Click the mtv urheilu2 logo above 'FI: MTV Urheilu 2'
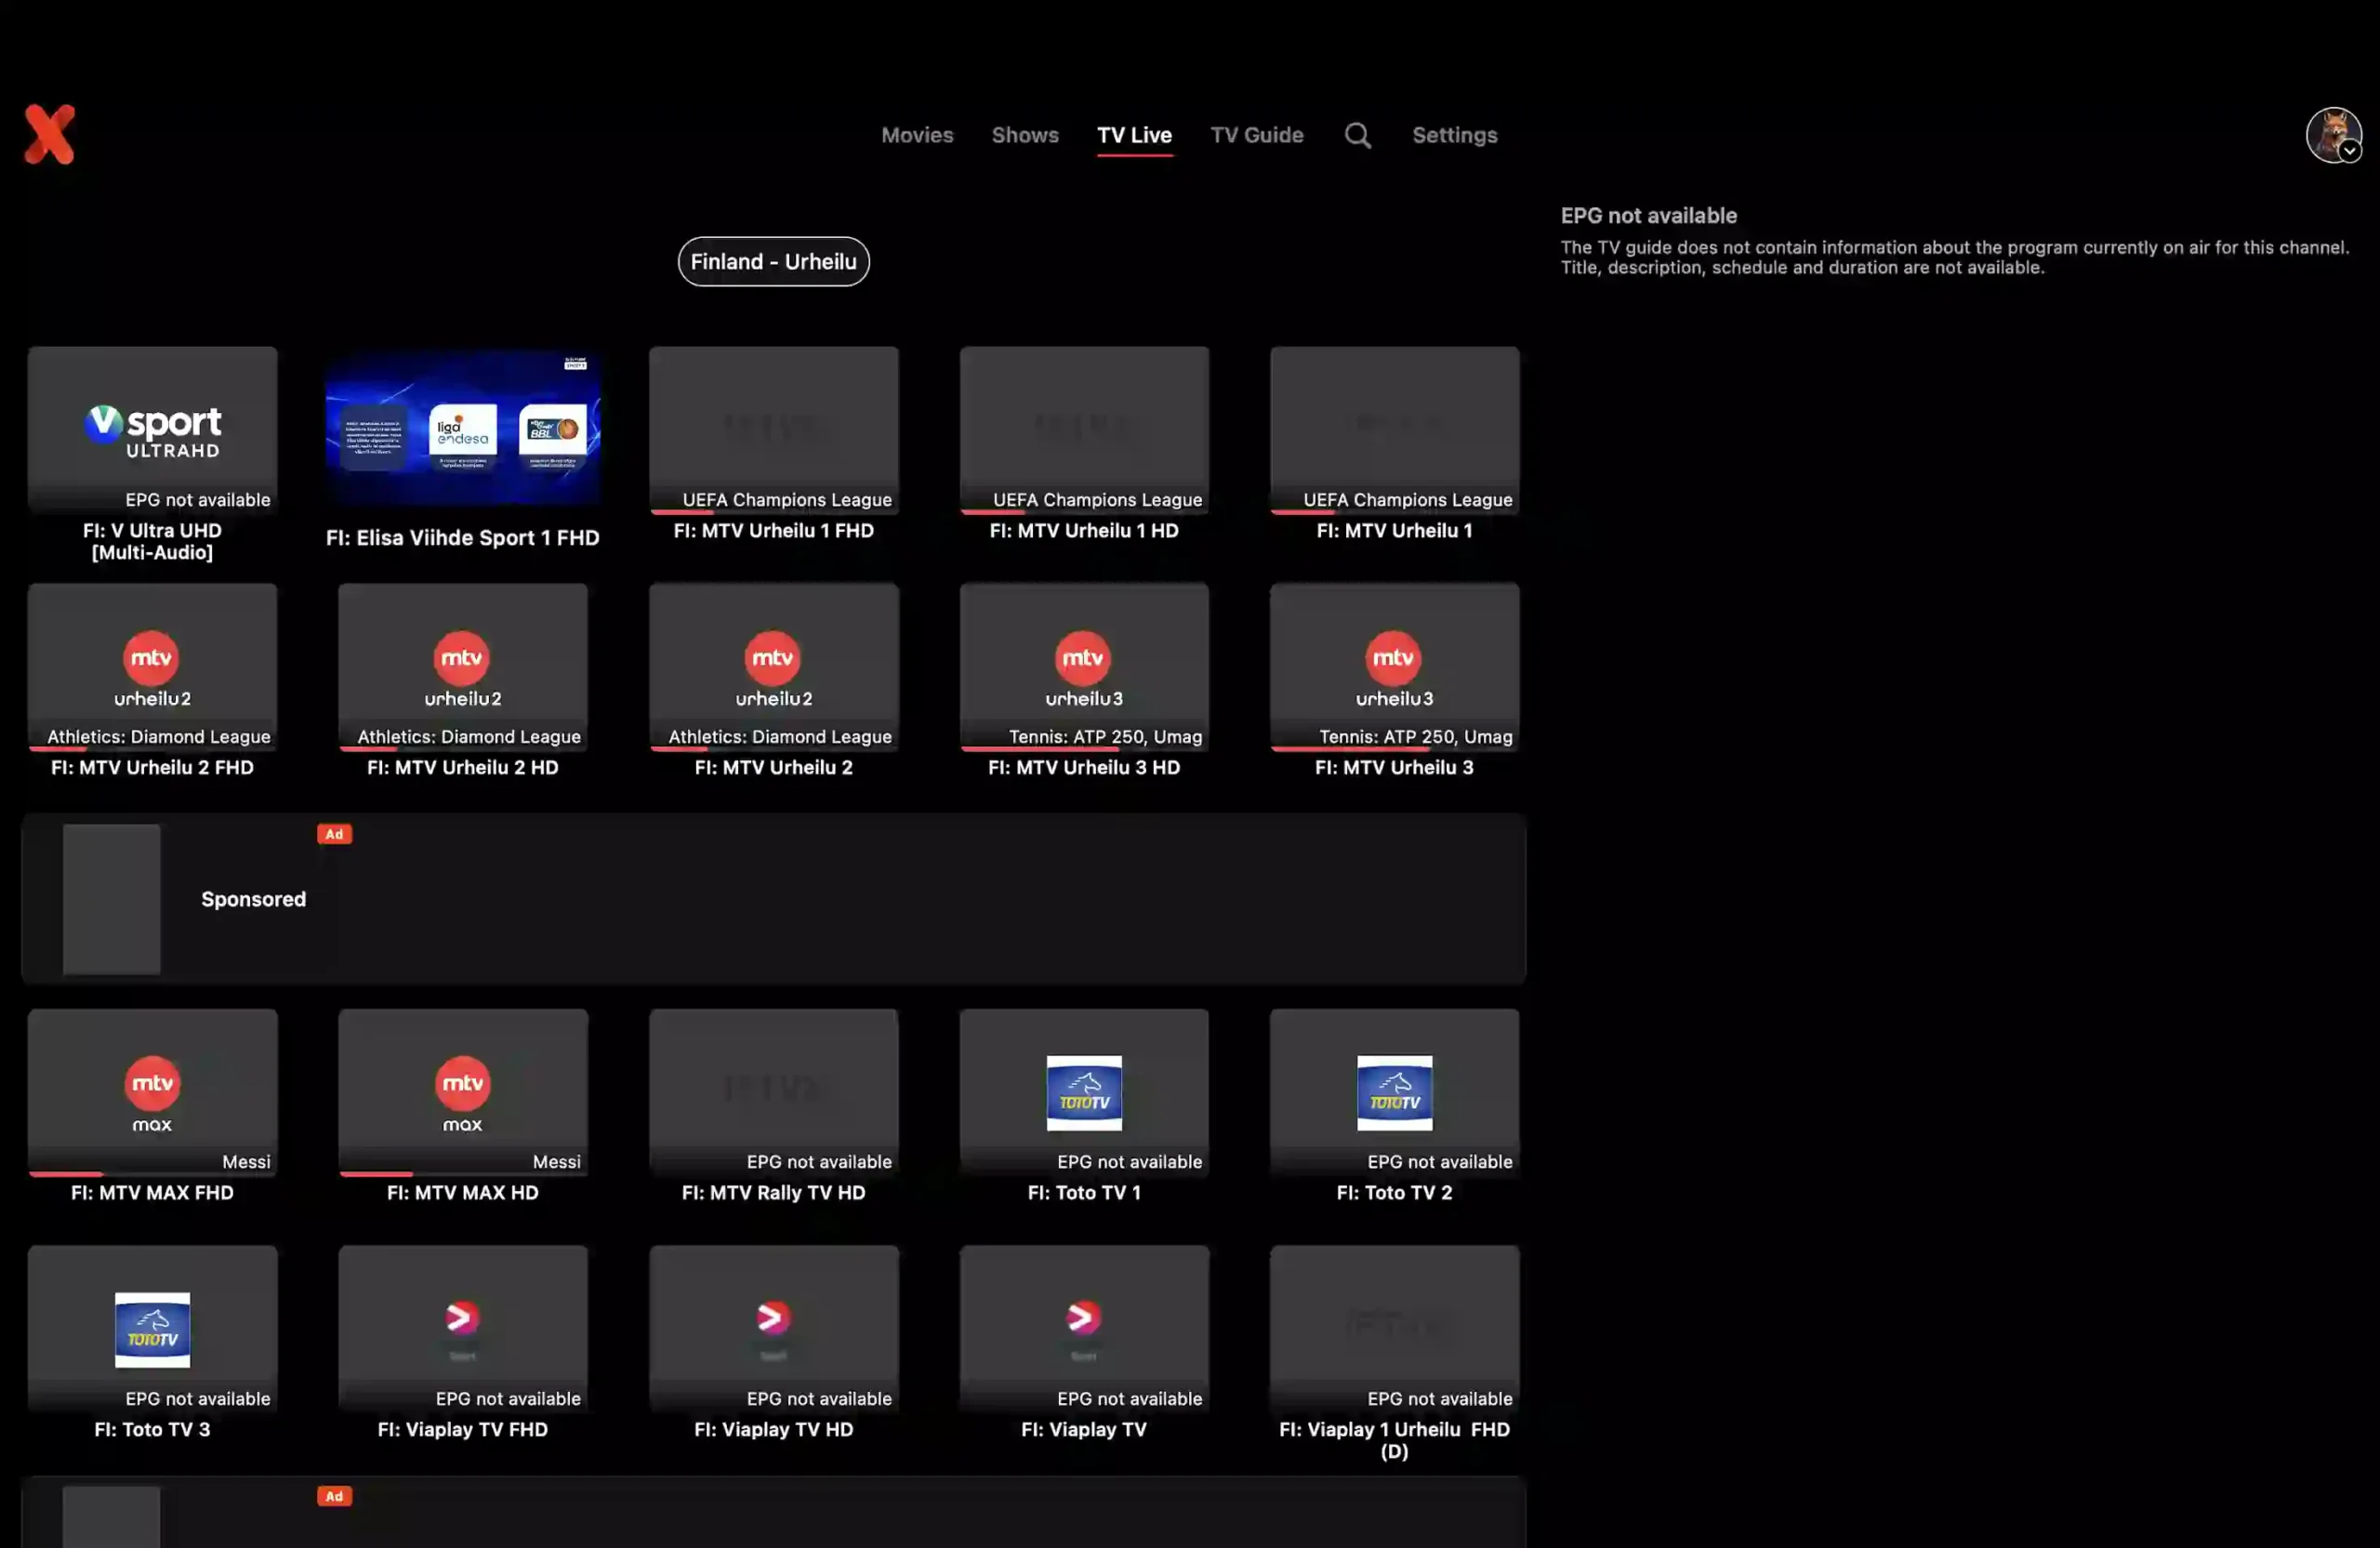This screenshot has width=2380, height=1548. pyautogui.click(x=773, y=668)
